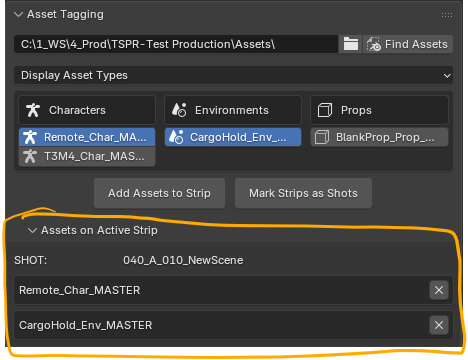Open the folder browser icon
Viewport: 468px width, 360px height.
click(351, 44)
